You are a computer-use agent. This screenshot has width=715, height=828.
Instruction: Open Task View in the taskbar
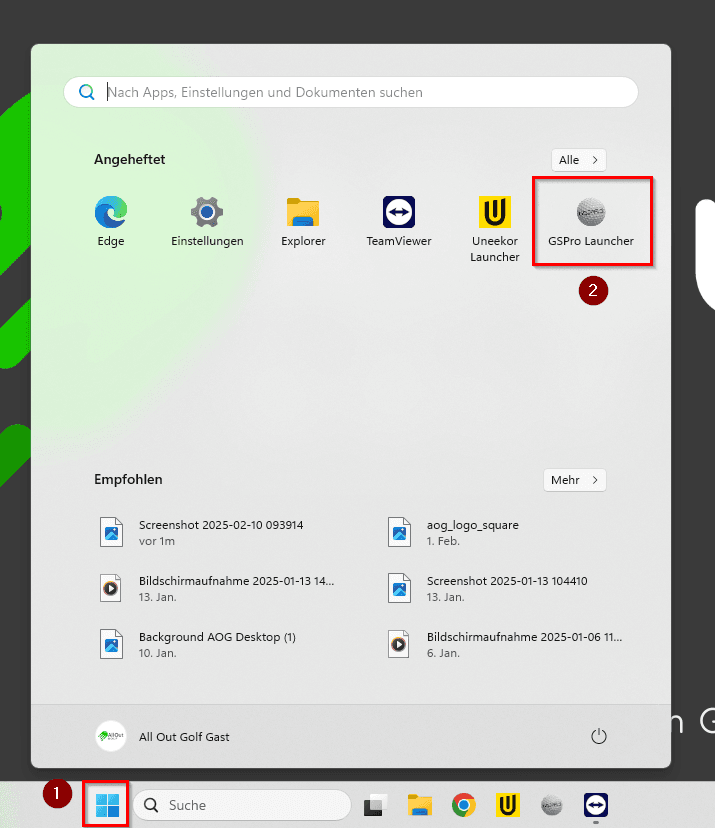click(x=375, y=805)
